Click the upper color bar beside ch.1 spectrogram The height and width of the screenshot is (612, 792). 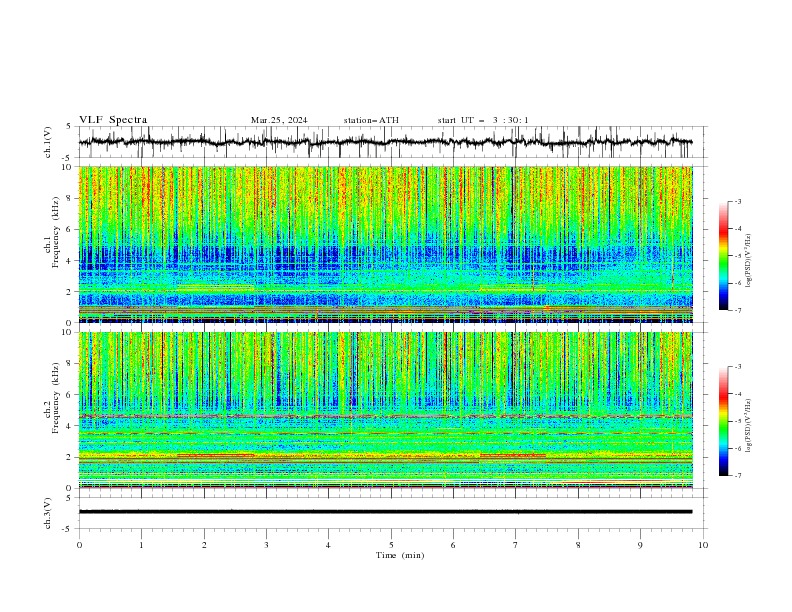click(724, 256)
